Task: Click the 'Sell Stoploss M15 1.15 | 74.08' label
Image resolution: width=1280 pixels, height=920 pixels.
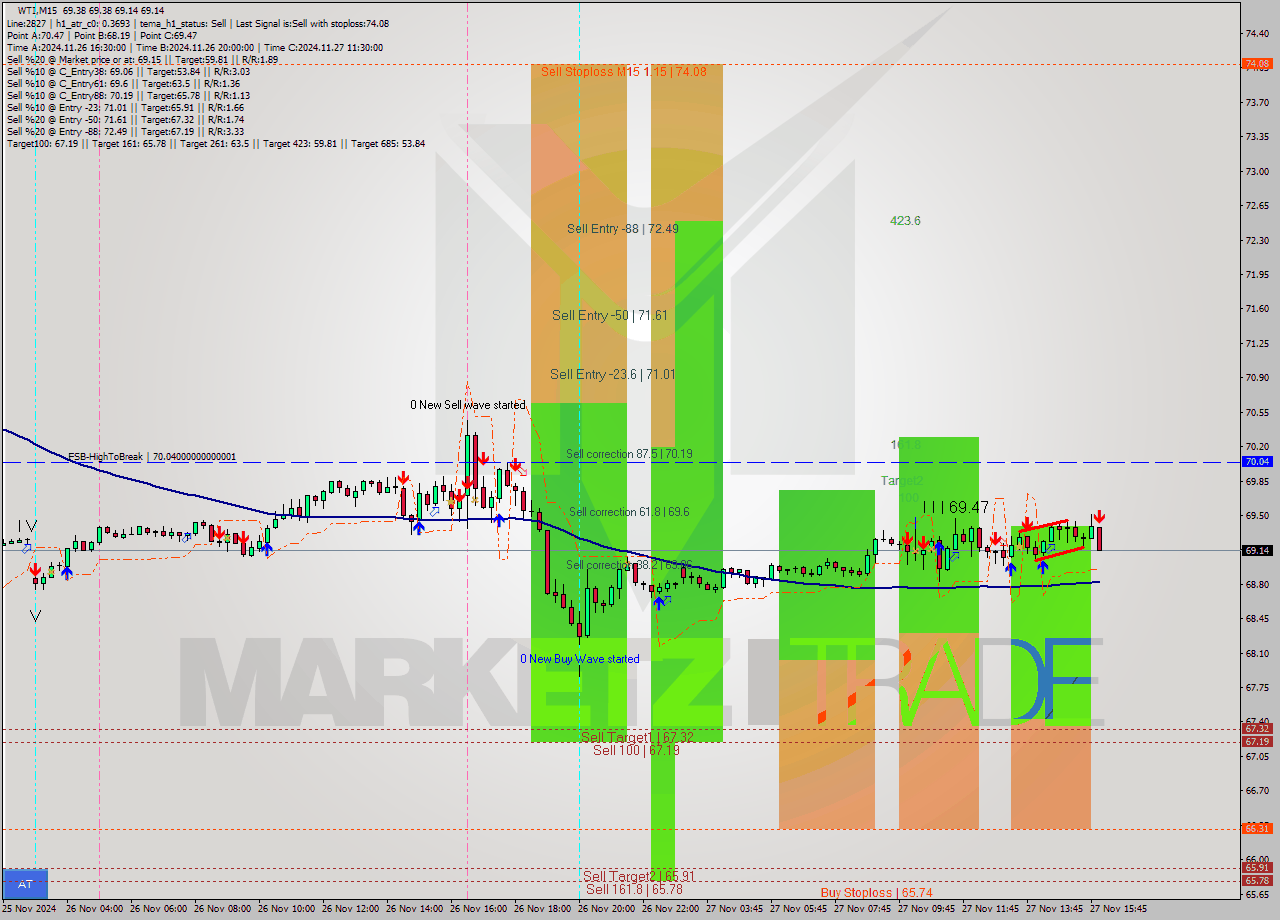Action: (623, 71)
